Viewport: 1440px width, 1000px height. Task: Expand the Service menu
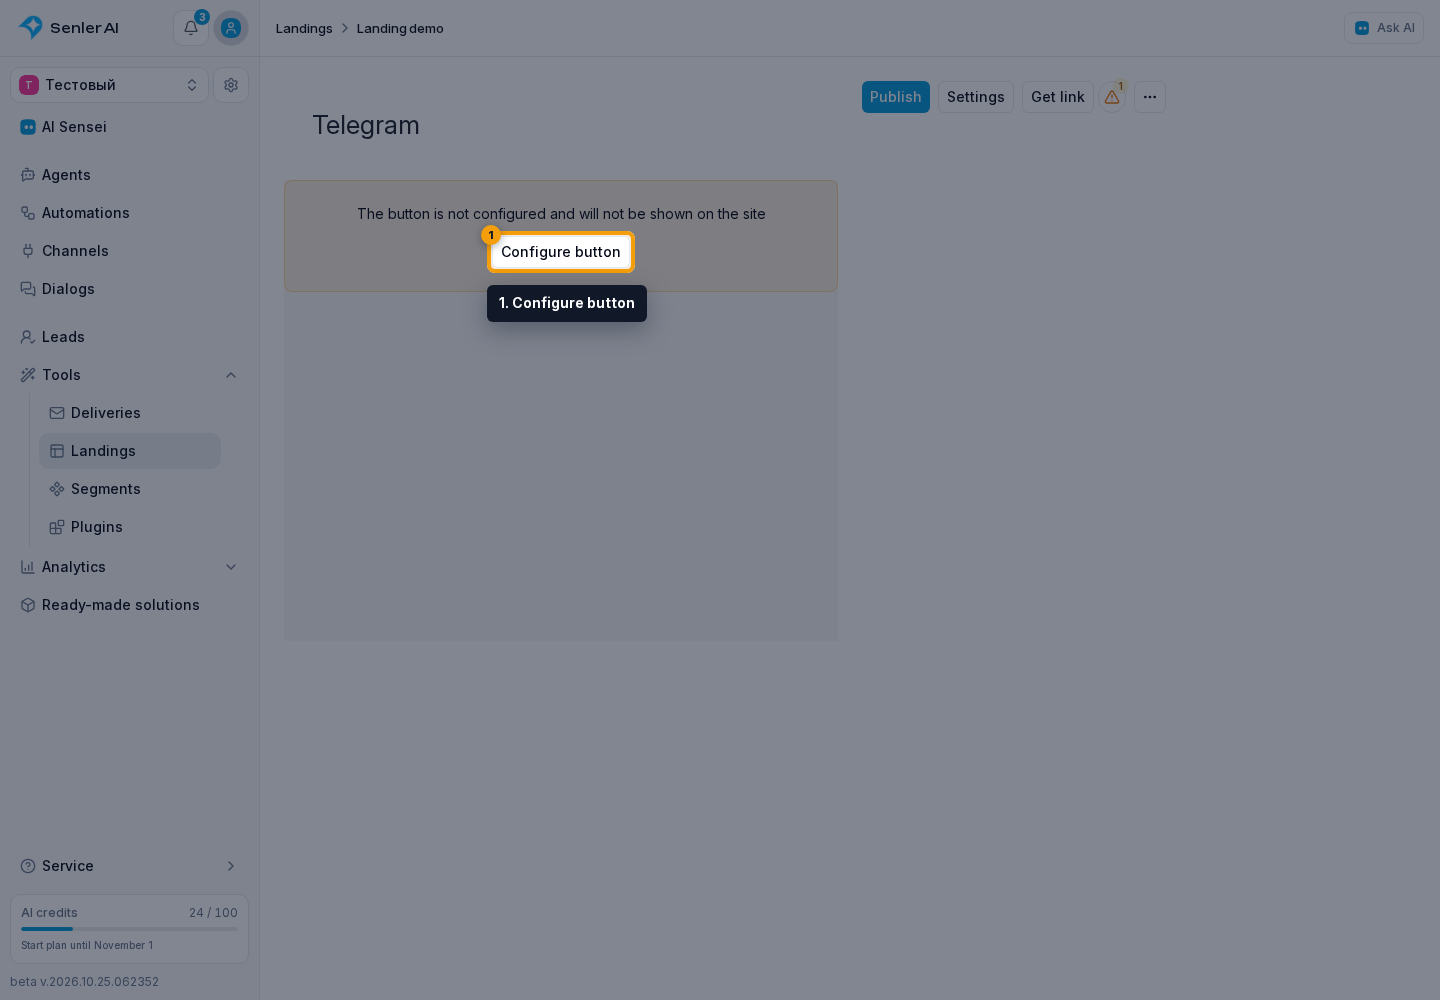pos(129,866)
